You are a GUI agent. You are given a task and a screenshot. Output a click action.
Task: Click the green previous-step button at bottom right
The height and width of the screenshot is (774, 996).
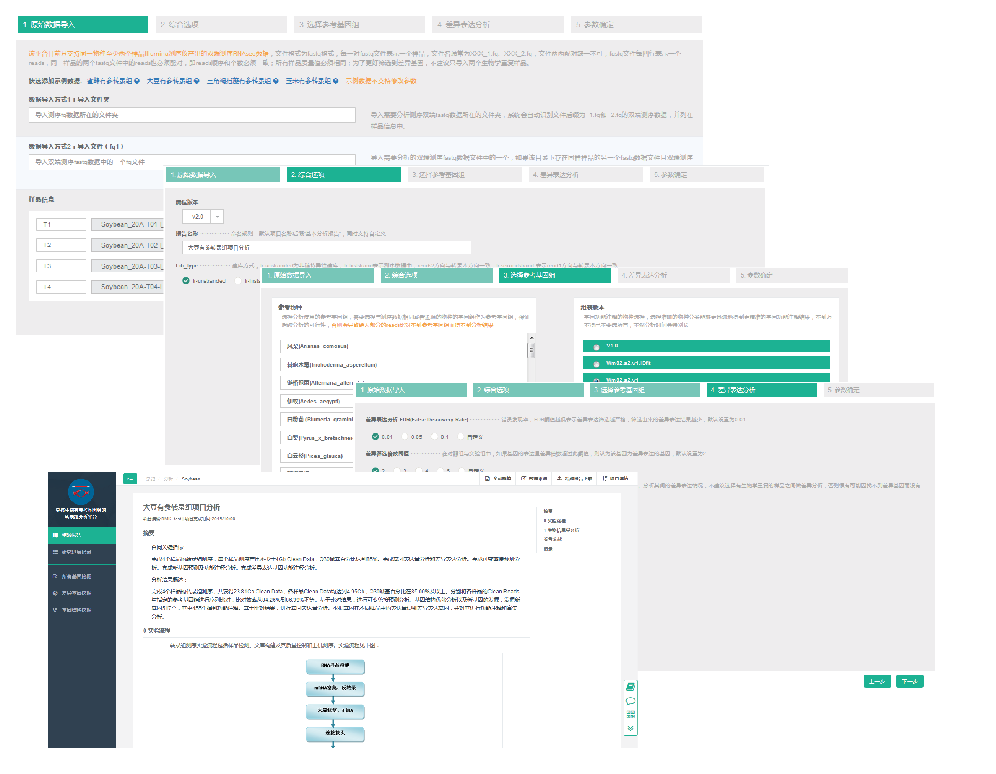[x=877, y=681]
